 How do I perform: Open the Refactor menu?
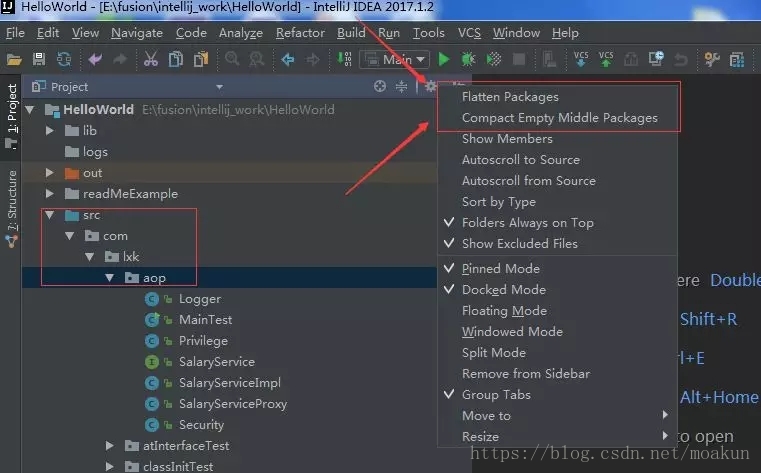[x=300, y=33]
